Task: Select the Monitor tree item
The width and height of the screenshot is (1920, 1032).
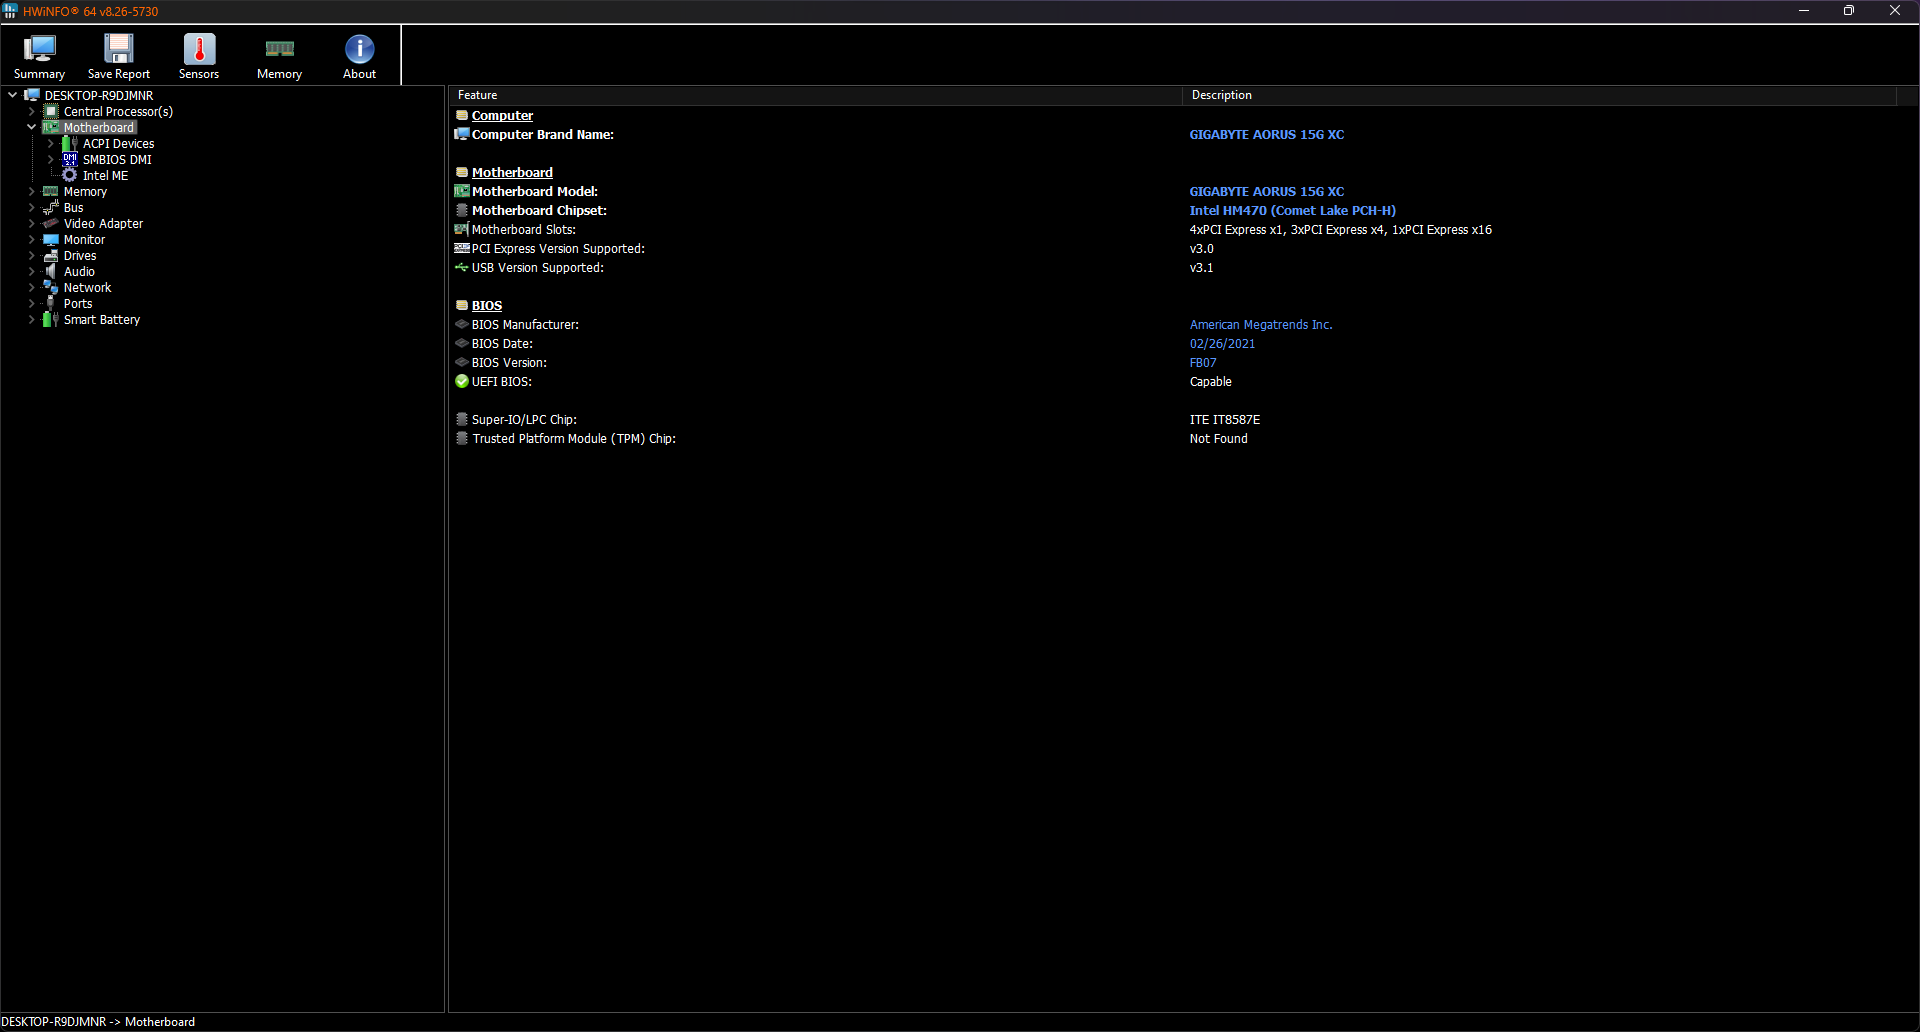Action: click(84, 240)
